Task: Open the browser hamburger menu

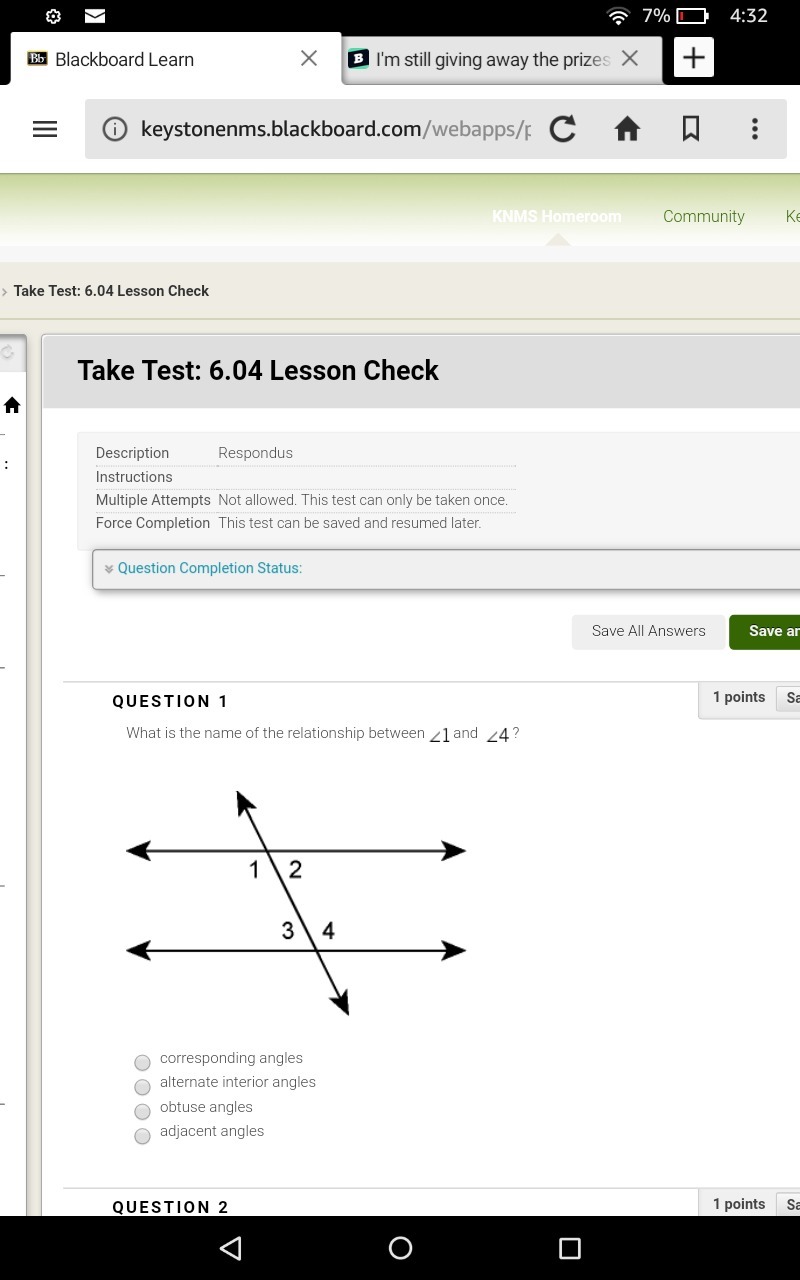Action: 45,129
